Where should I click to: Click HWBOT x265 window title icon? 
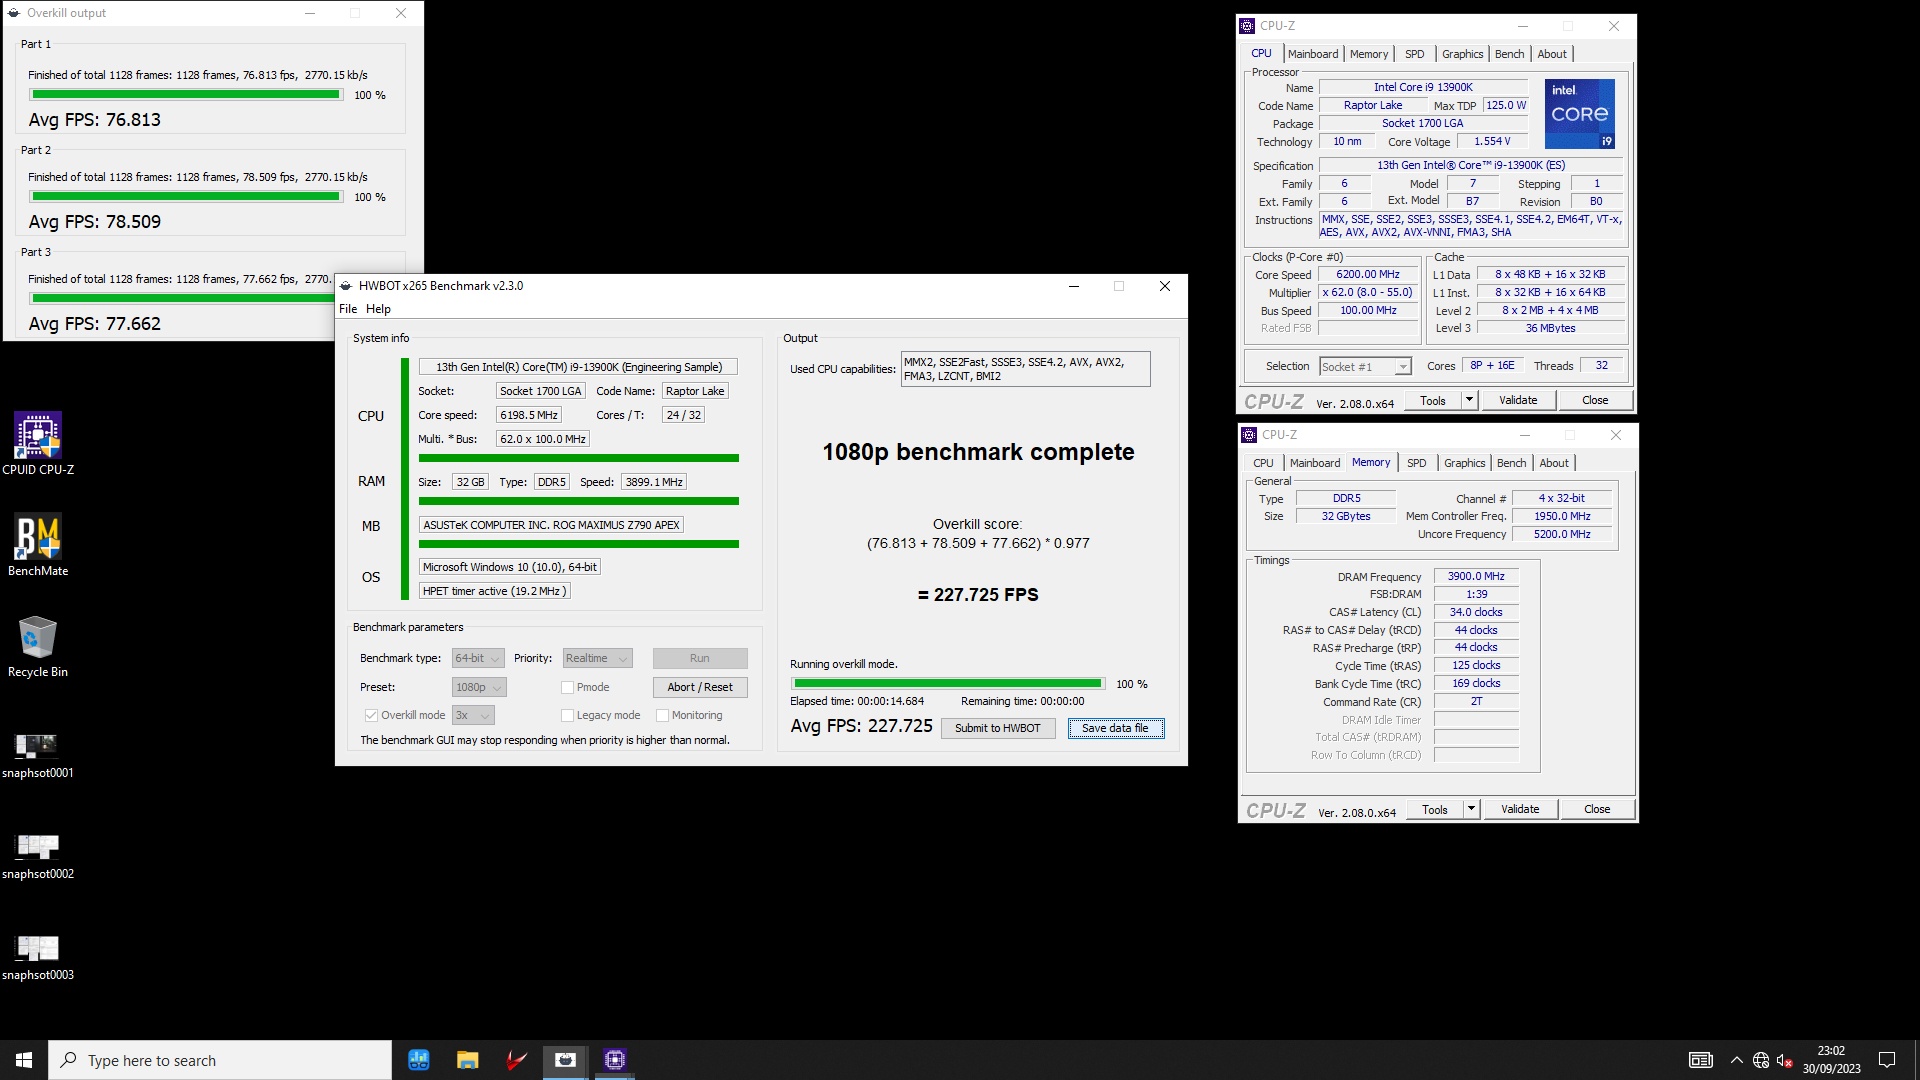[x=346, y=286]
